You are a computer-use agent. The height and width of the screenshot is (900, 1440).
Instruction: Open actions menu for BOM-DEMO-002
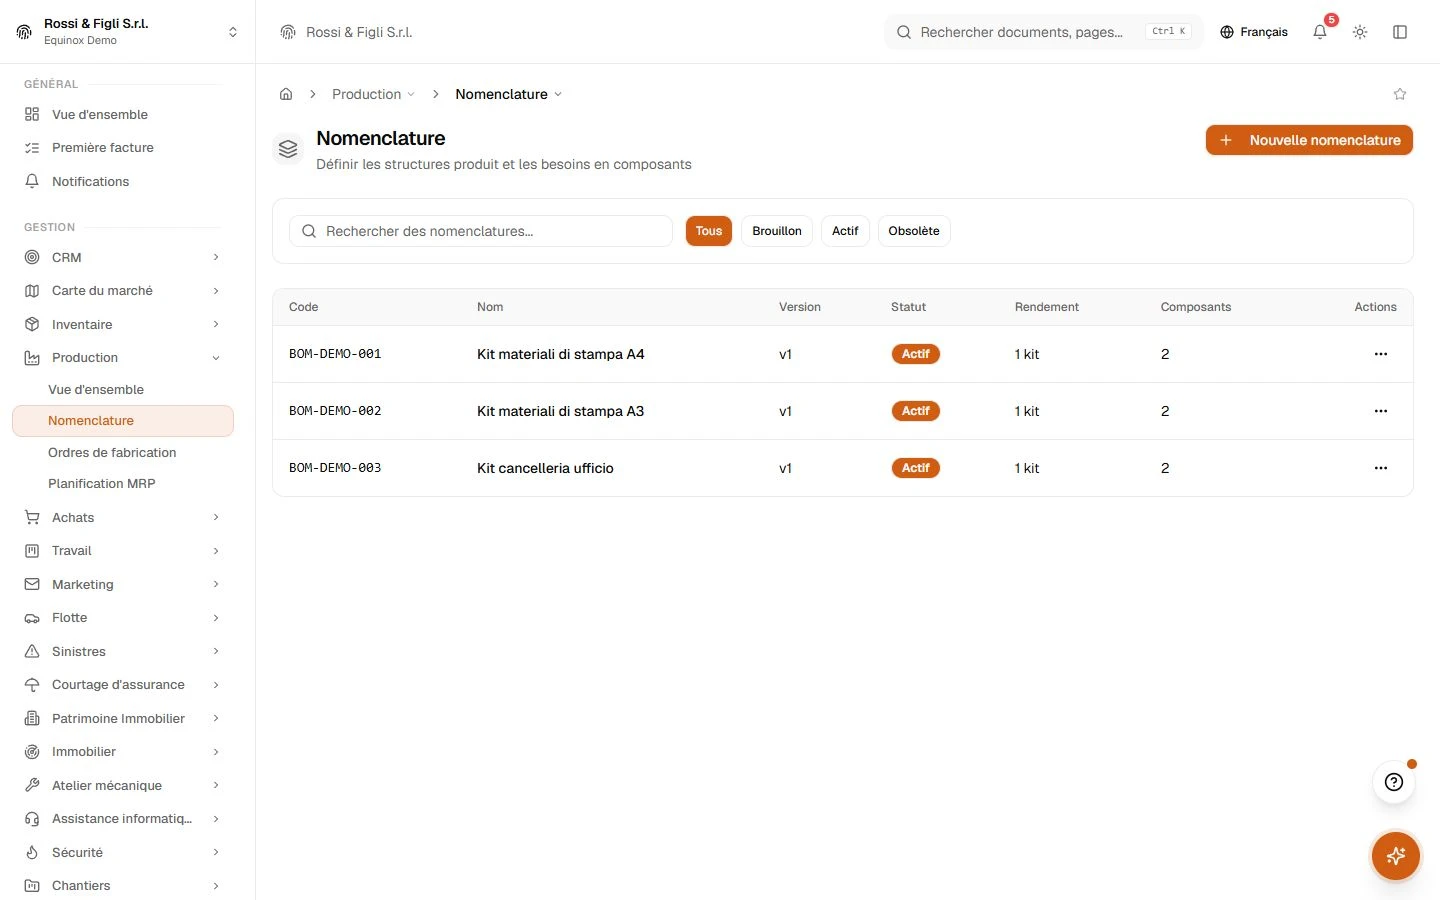tap(1381, 411)
